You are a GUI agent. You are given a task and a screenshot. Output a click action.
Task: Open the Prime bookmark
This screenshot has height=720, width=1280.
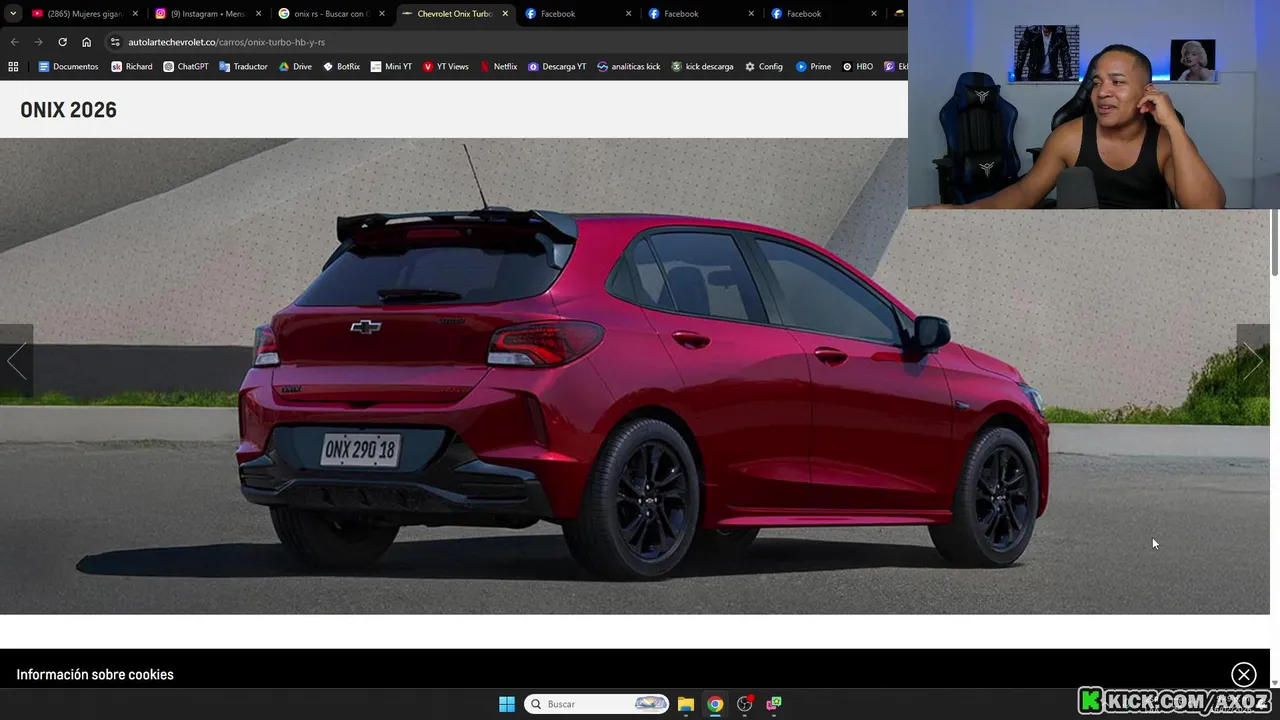pyautogui.click(x=813, y=67)
